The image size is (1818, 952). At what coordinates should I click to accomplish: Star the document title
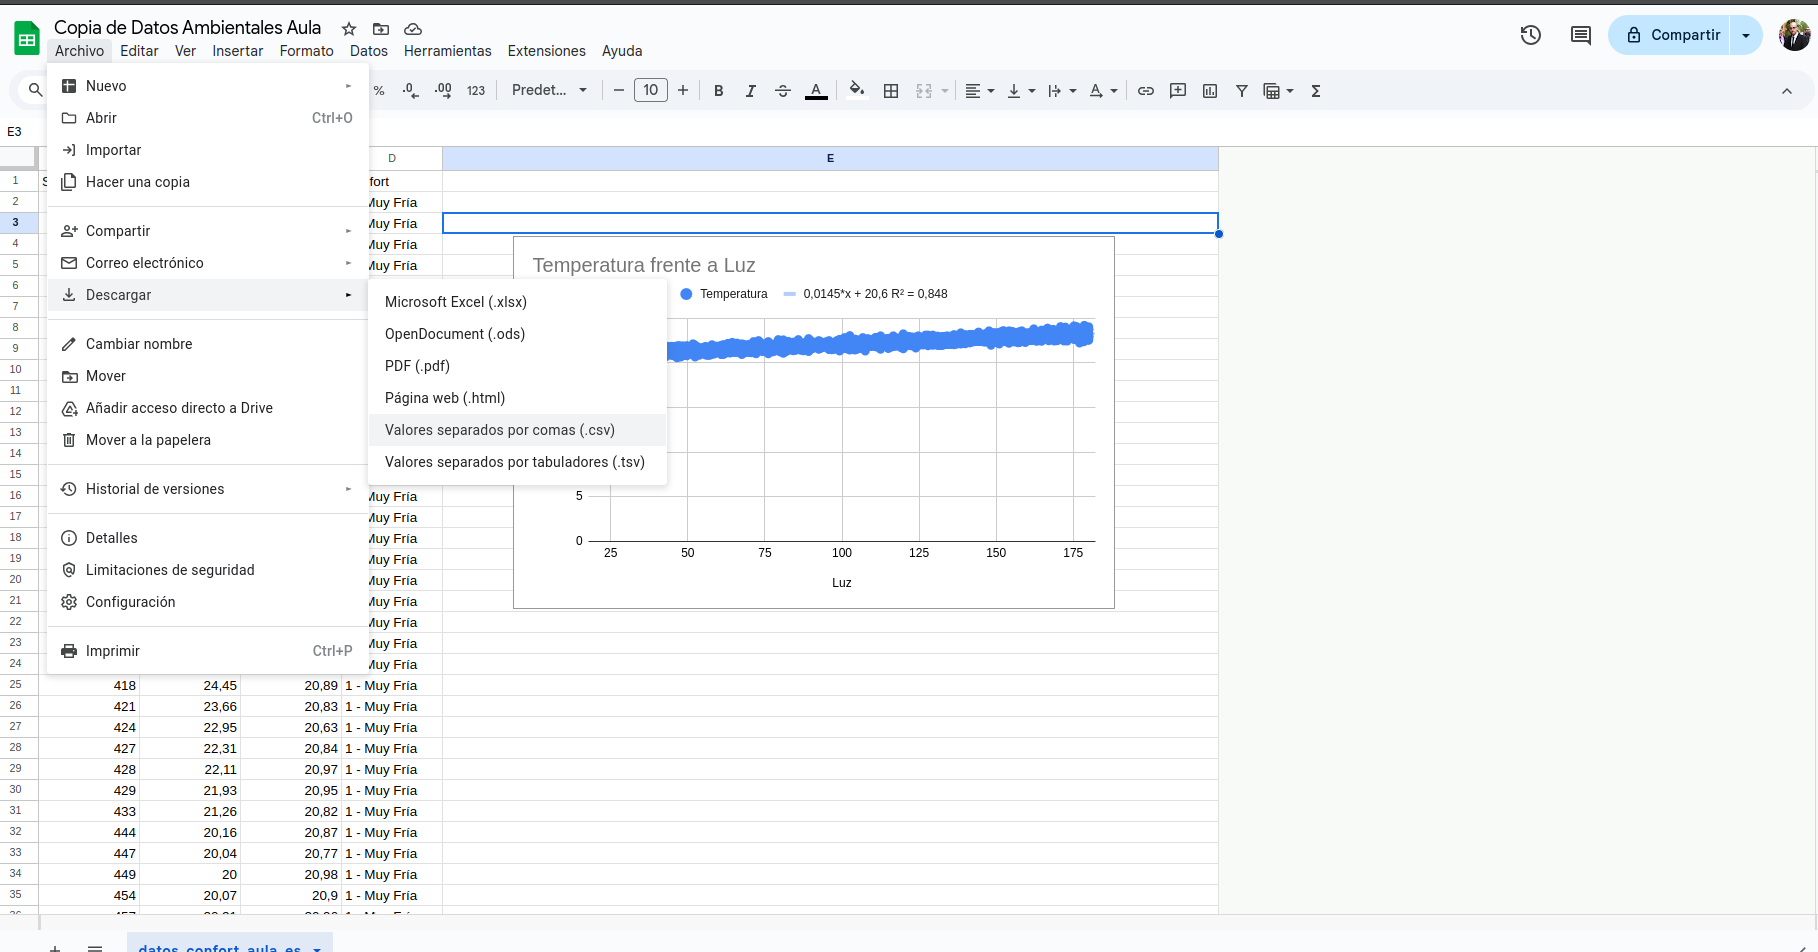349,29
